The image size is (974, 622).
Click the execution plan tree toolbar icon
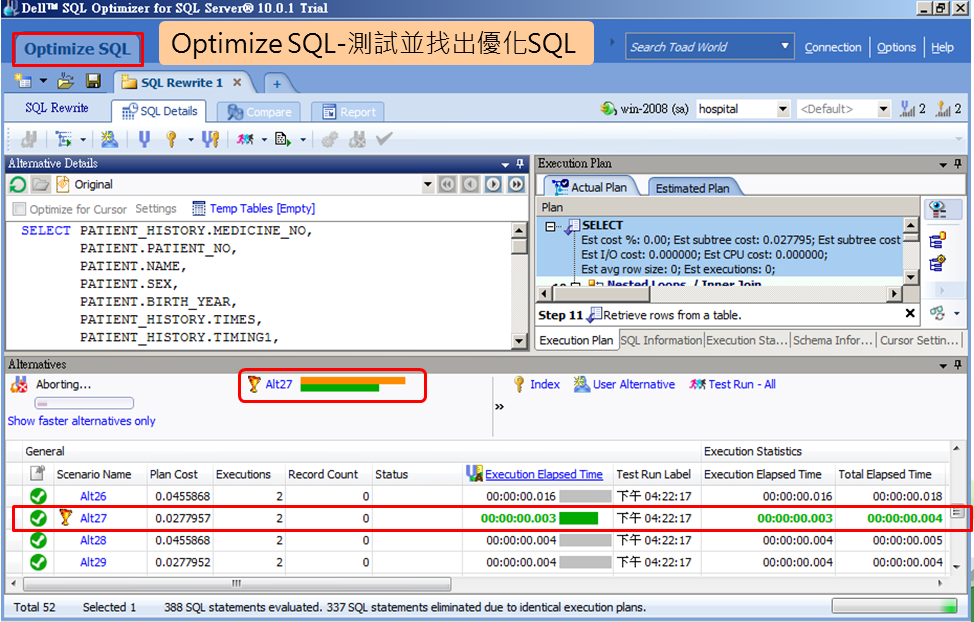(x=63, y=139)
